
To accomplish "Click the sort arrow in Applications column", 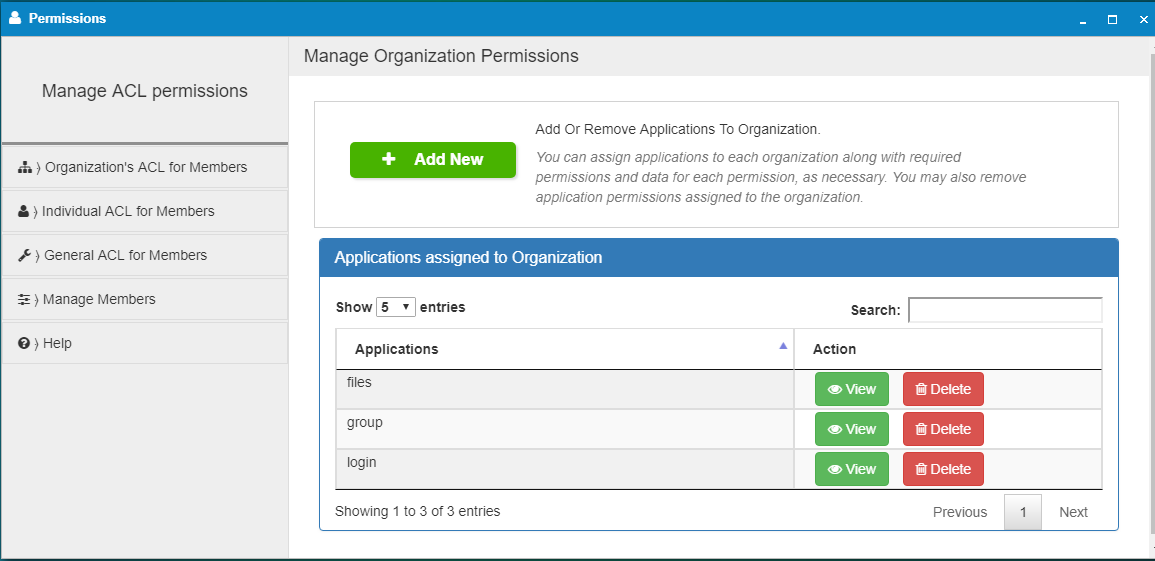I will pyautogui.click(x=783, y=346).
